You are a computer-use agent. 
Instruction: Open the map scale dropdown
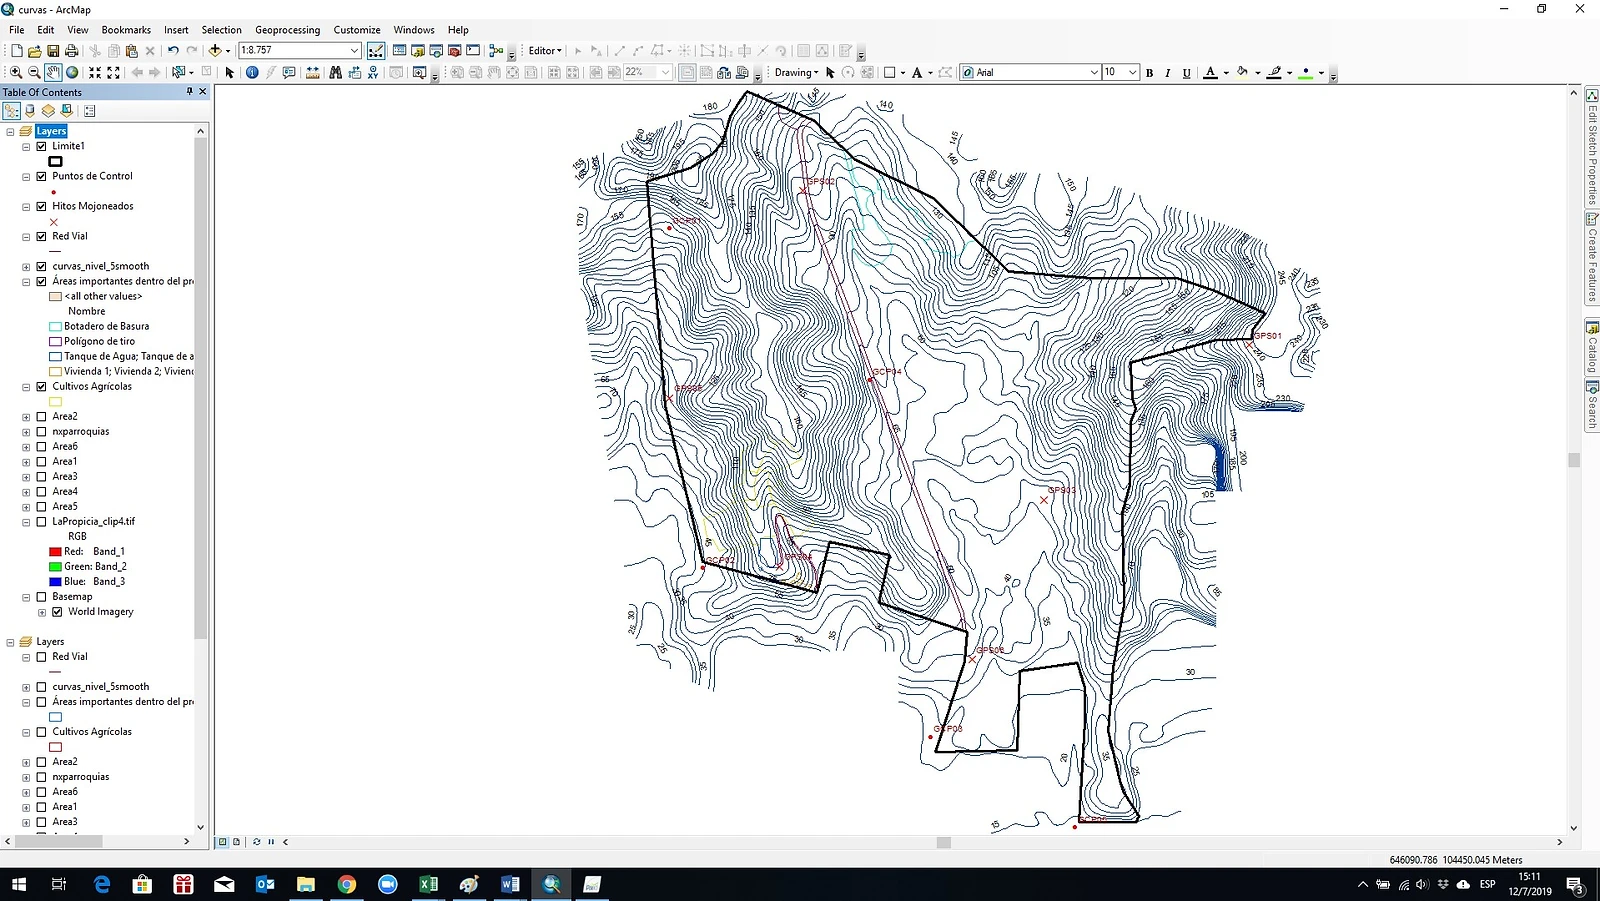pos(354,50)
